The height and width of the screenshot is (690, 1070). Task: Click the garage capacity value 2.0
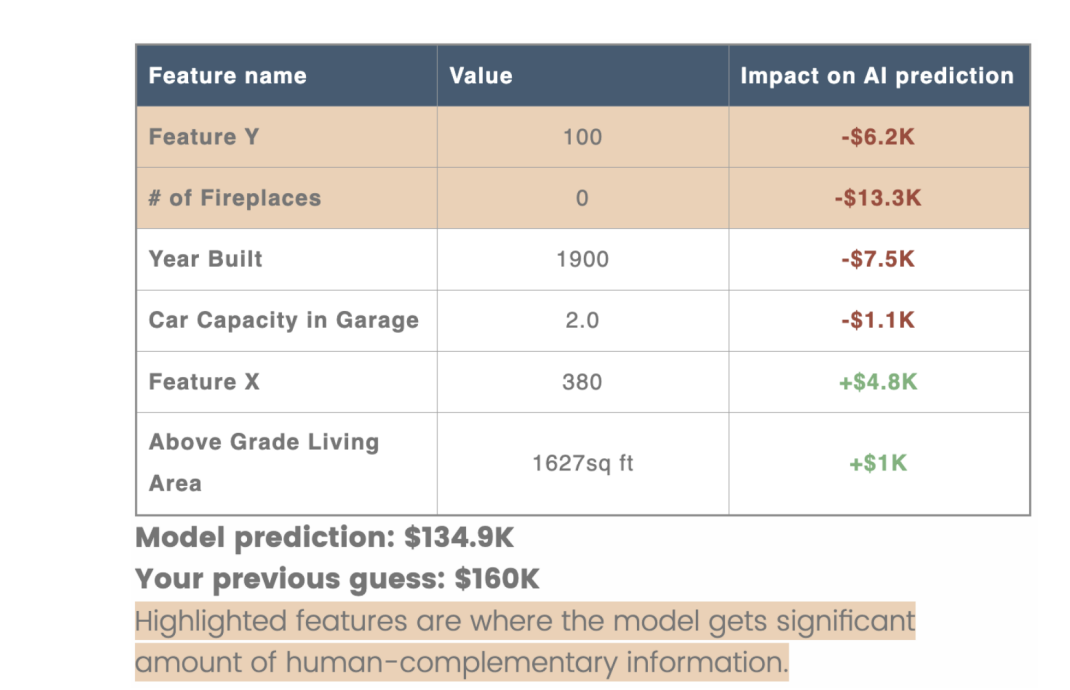[x=582, y=321]
